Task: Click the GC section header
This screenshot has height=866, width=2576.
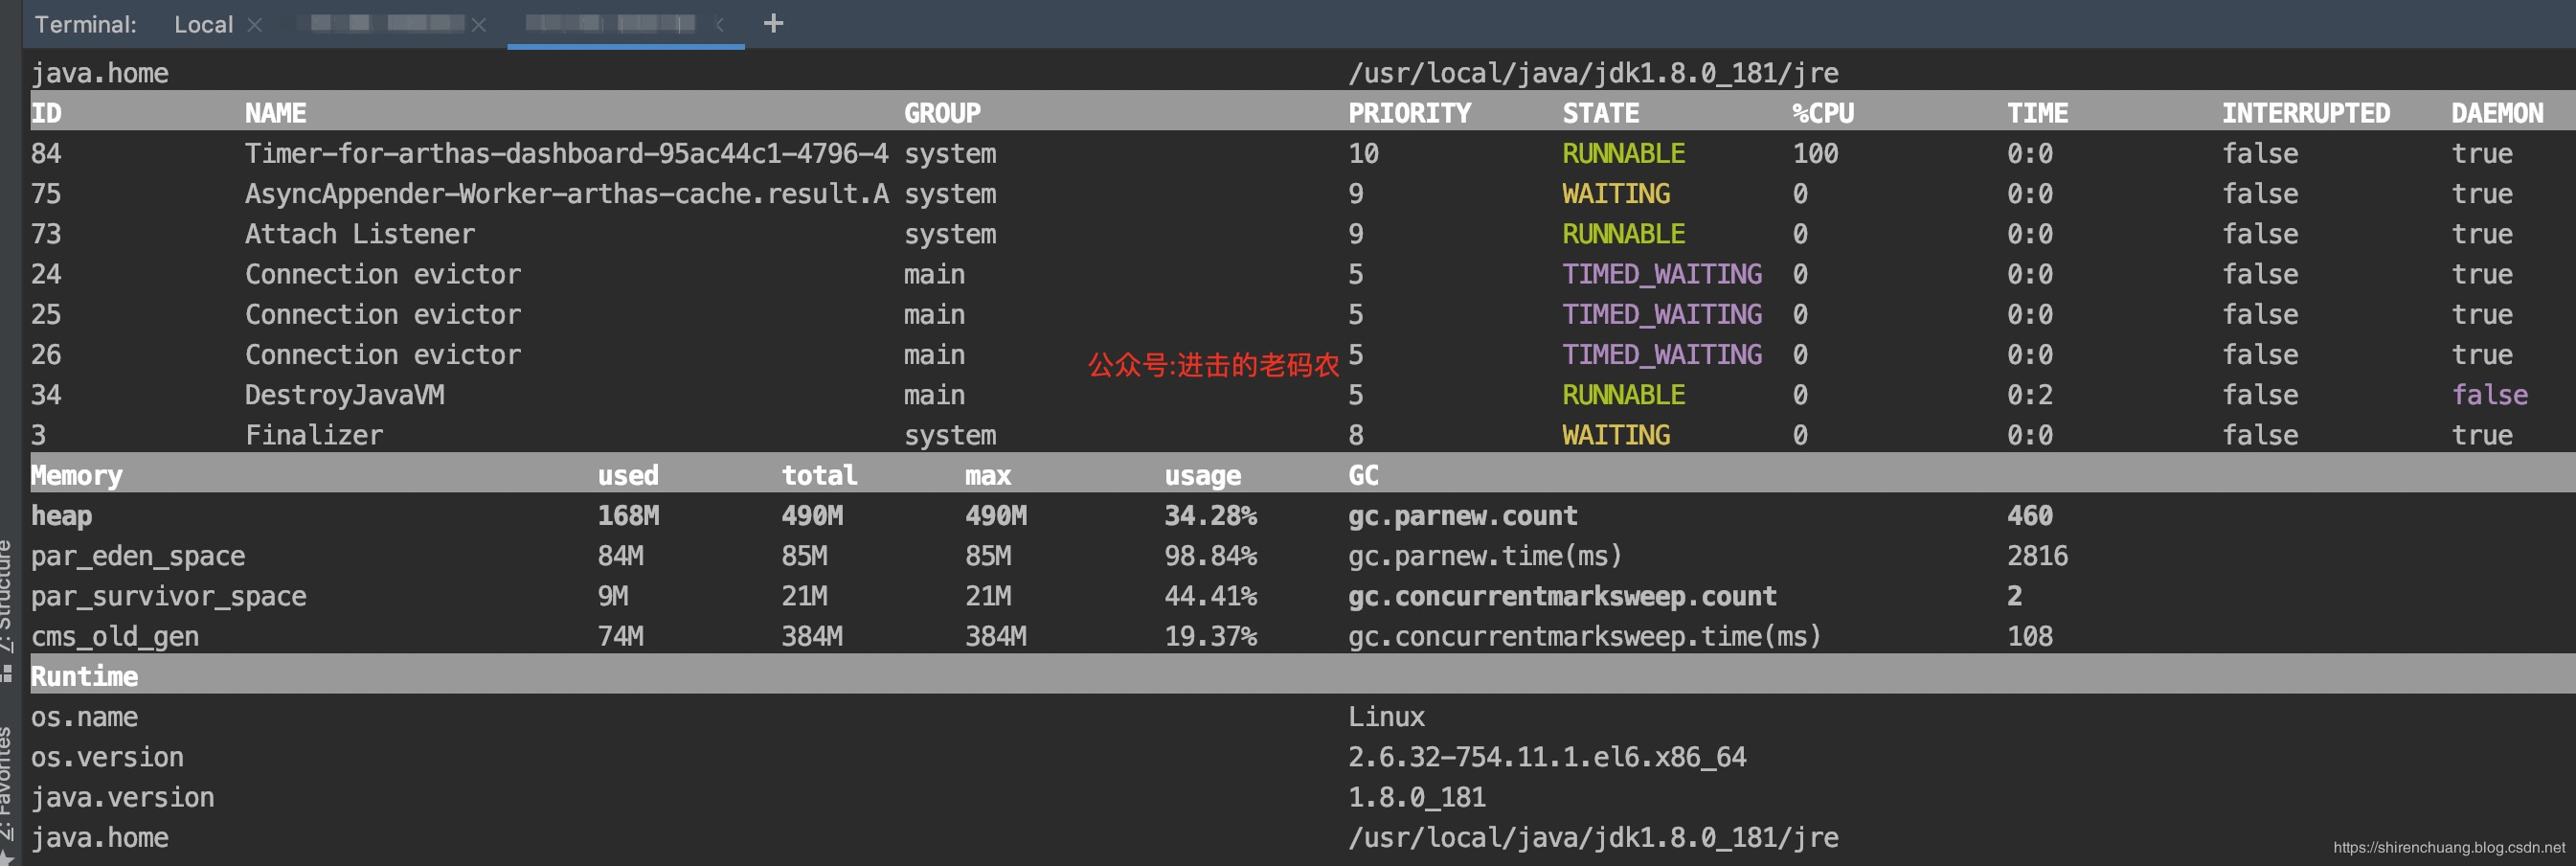Action: [1363, 475]
